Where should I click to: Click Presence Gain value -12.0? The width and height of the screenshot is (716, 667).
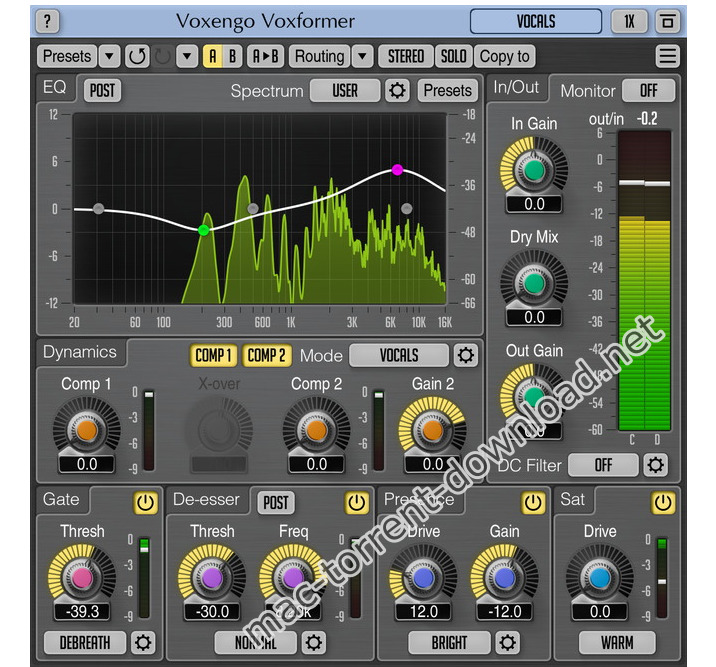coord(505,611)
